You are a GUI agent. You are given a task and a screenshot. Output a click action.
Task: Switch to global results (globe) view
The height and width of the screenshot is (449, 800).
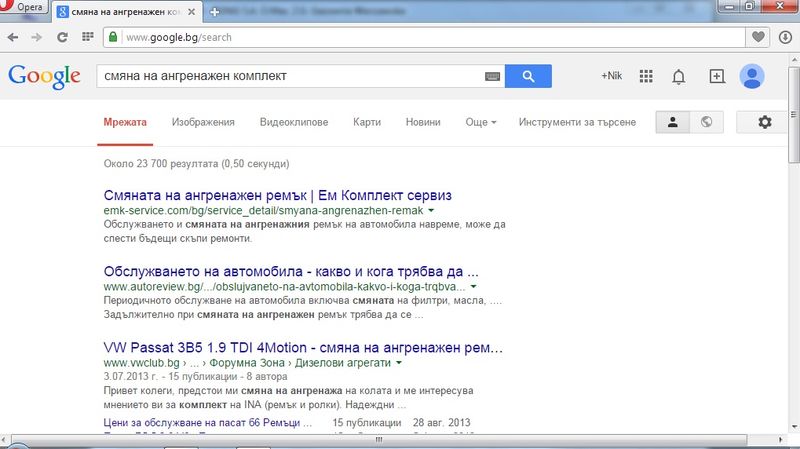[x=707, y=122]
